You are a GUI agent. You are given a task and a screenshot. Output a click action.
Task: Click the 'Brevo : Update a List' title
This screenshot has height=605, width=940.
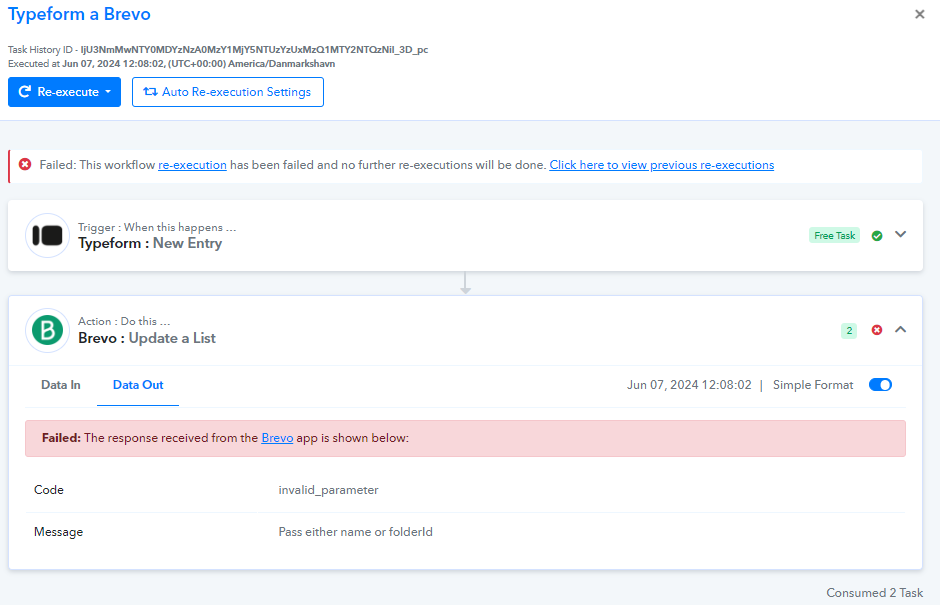147,338
